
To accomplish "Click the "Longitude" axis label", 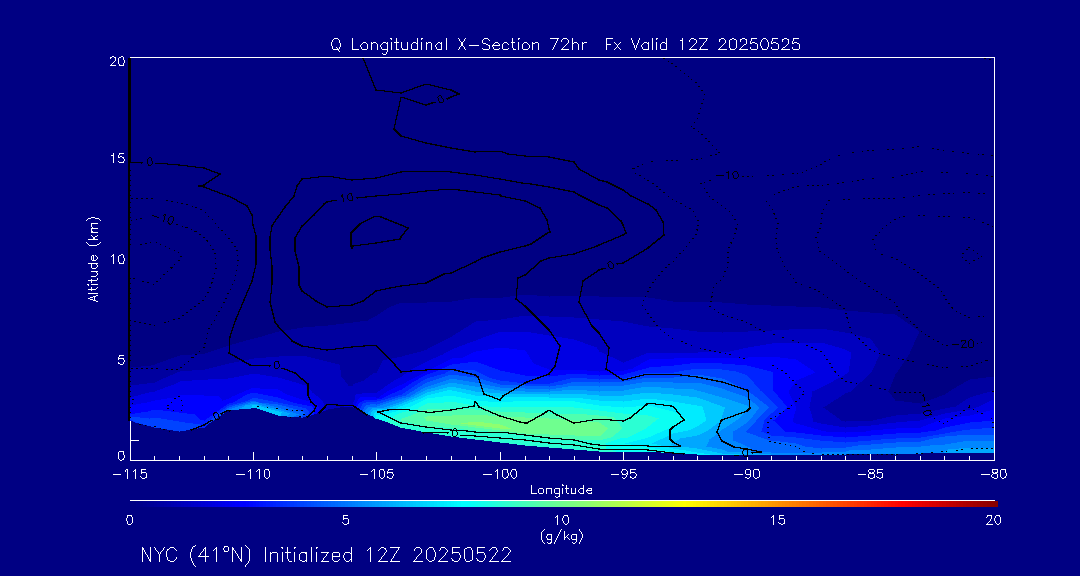I will [561, 490].
